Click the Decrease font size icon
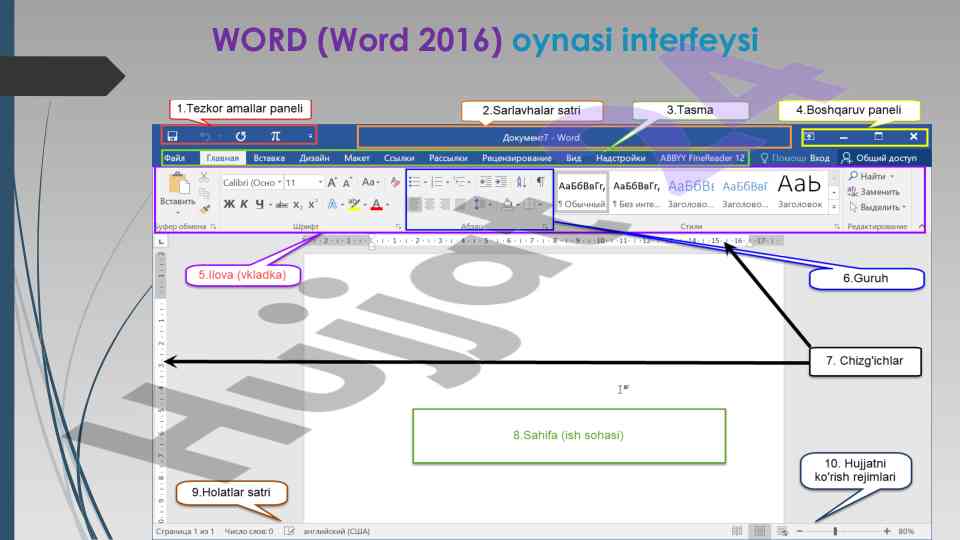The width and height of the screenshot is (960, 540). coord(347,182)
